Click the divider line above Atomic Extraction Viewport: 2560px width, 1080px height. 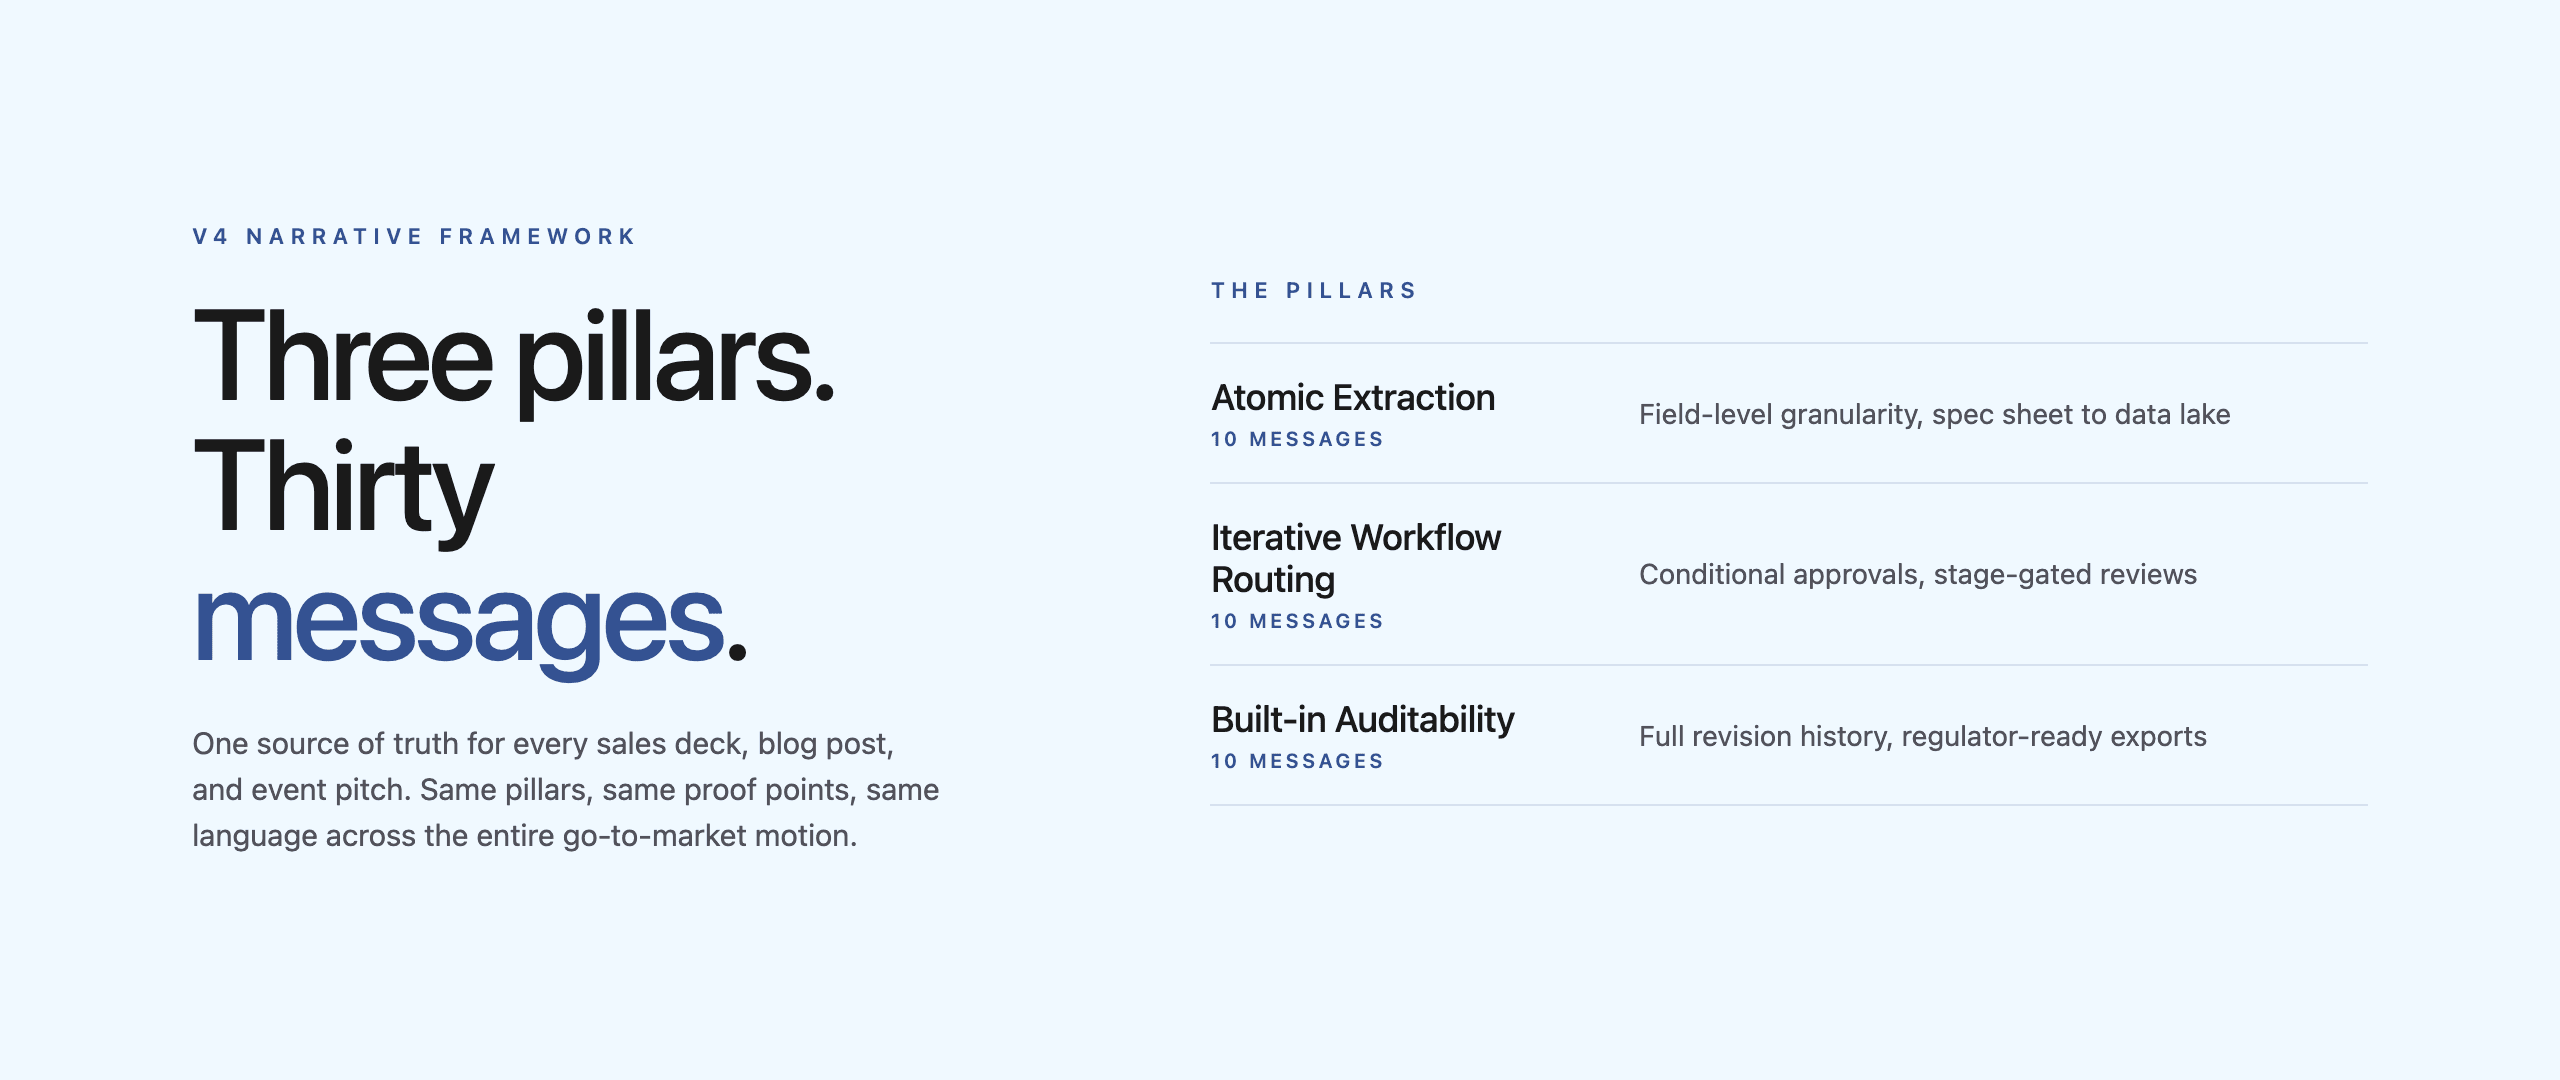[1788, 343]
